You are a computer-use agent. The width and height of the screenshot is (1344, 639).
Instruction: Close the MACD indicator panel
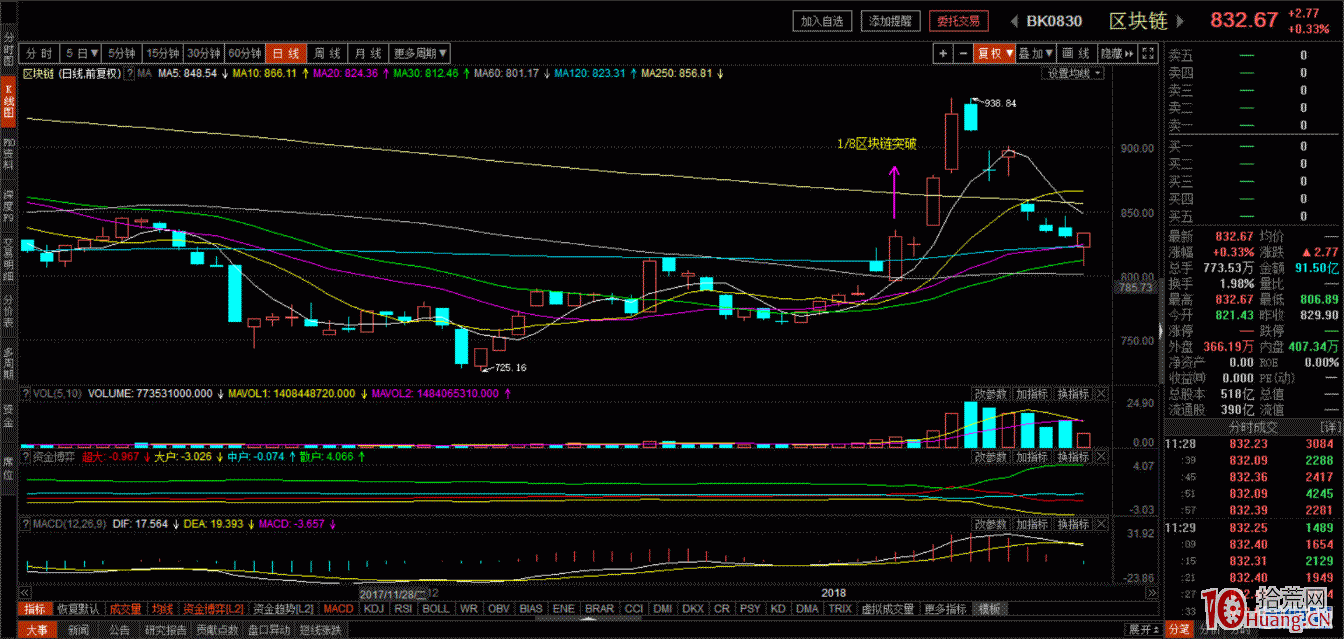pyautogui.click(x=1101, y=524)
